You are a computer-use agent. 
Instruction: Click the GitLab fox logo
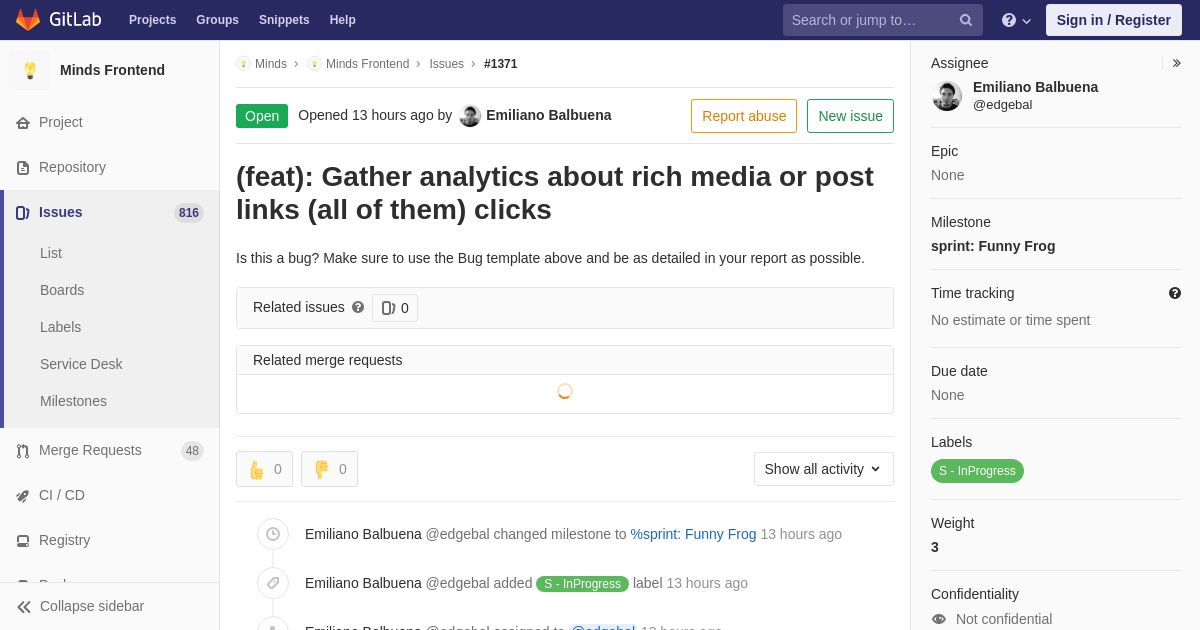[28, 20]
